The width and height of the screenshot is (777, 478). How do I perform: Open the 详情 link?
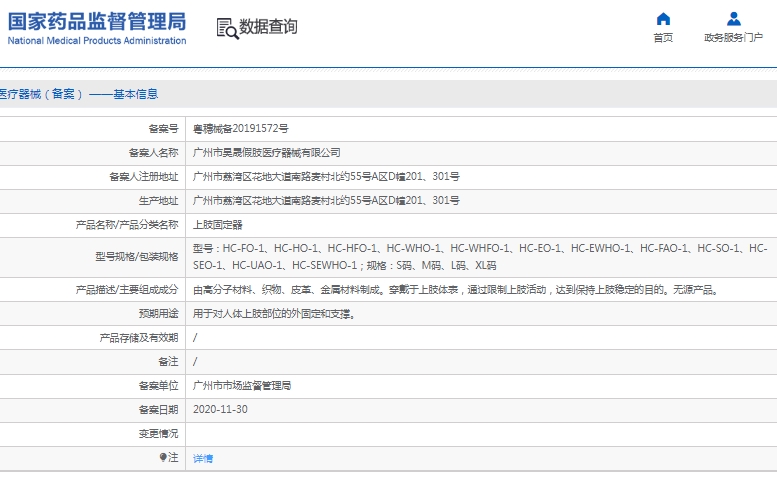pyautogui.click(x=203, y=459)
